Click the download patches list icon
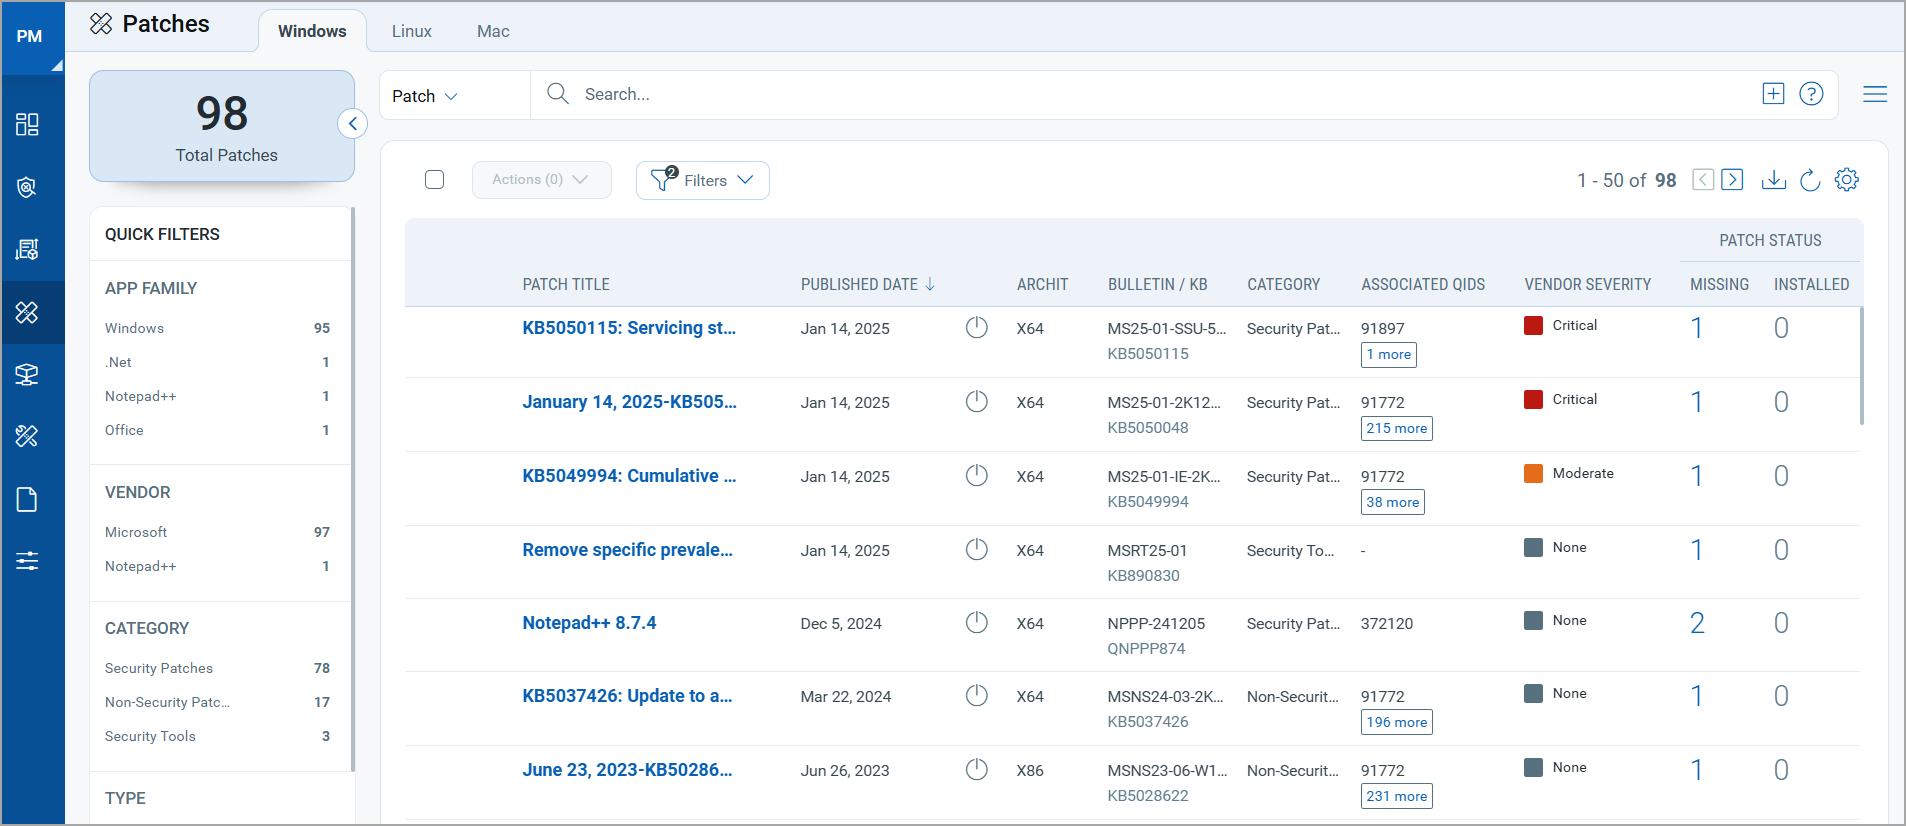The height and width of the screenshot is (826, 1906). (x=1773, y=180)
